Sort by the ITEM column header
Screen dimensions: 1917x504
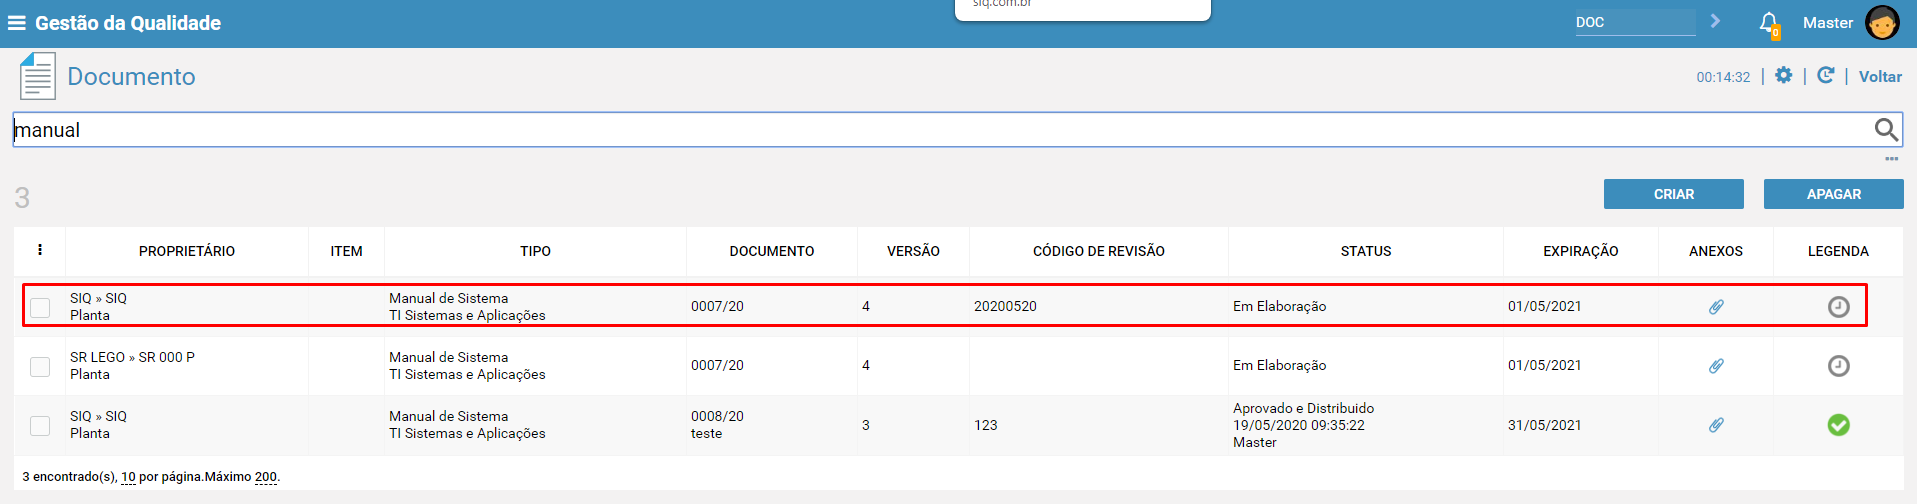346,251
